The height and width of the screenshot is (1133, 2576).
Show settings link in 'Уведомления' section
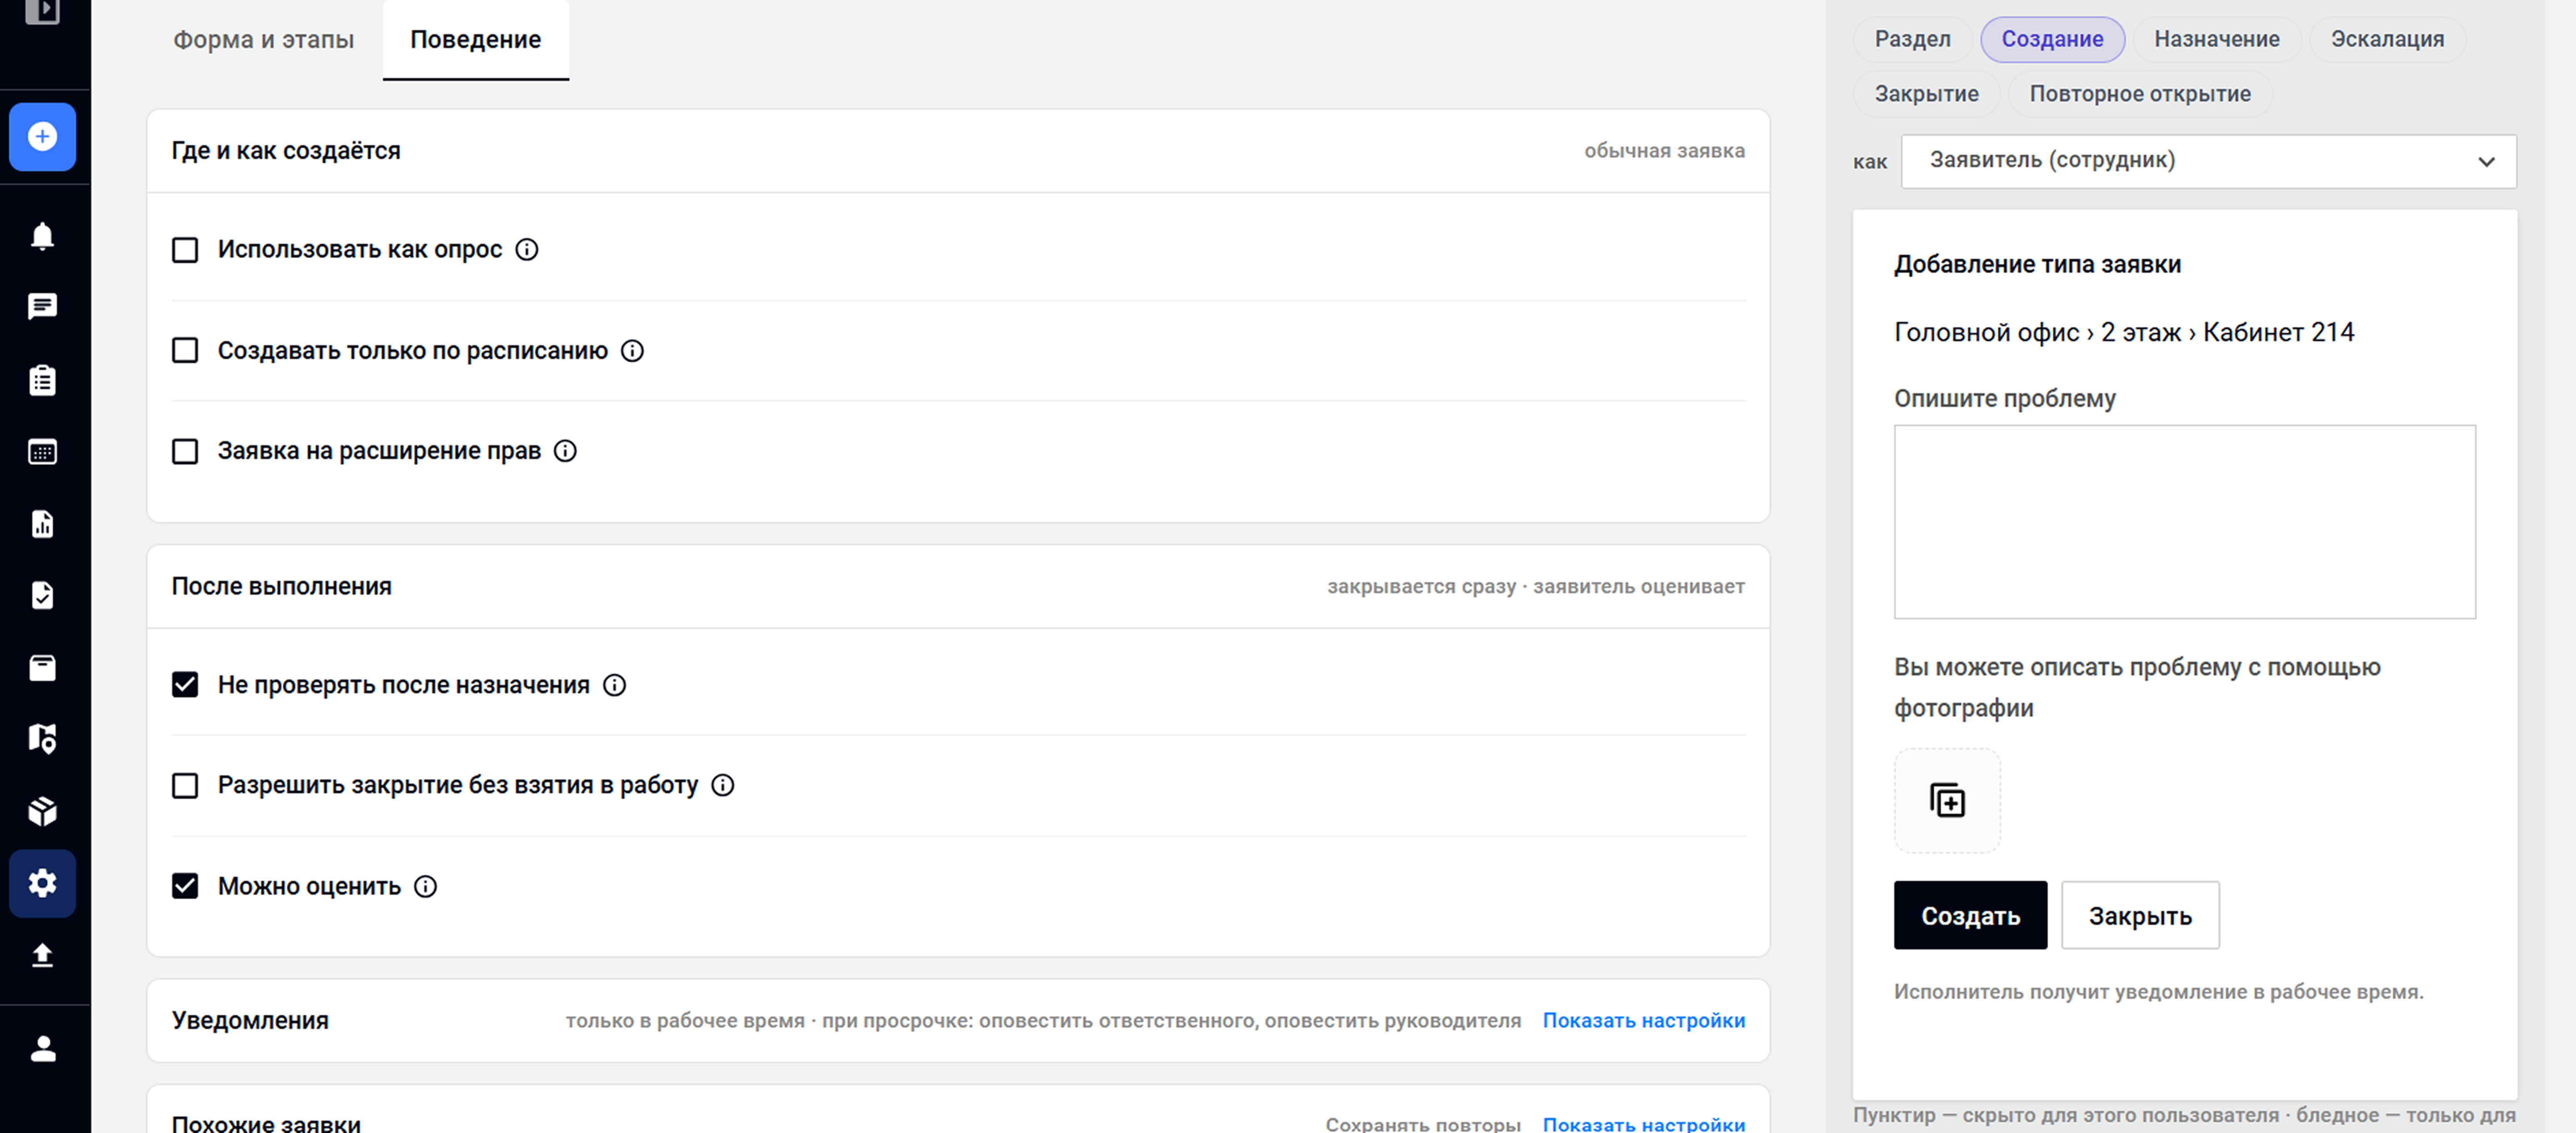coord(1643,1020)
